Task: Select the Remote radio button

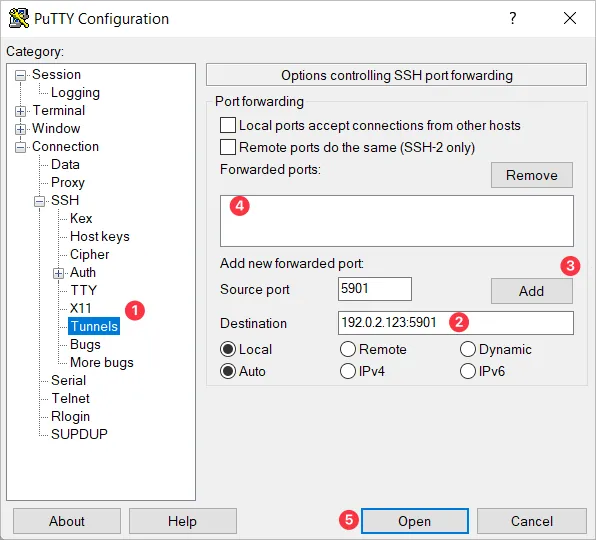Action: 348,349
